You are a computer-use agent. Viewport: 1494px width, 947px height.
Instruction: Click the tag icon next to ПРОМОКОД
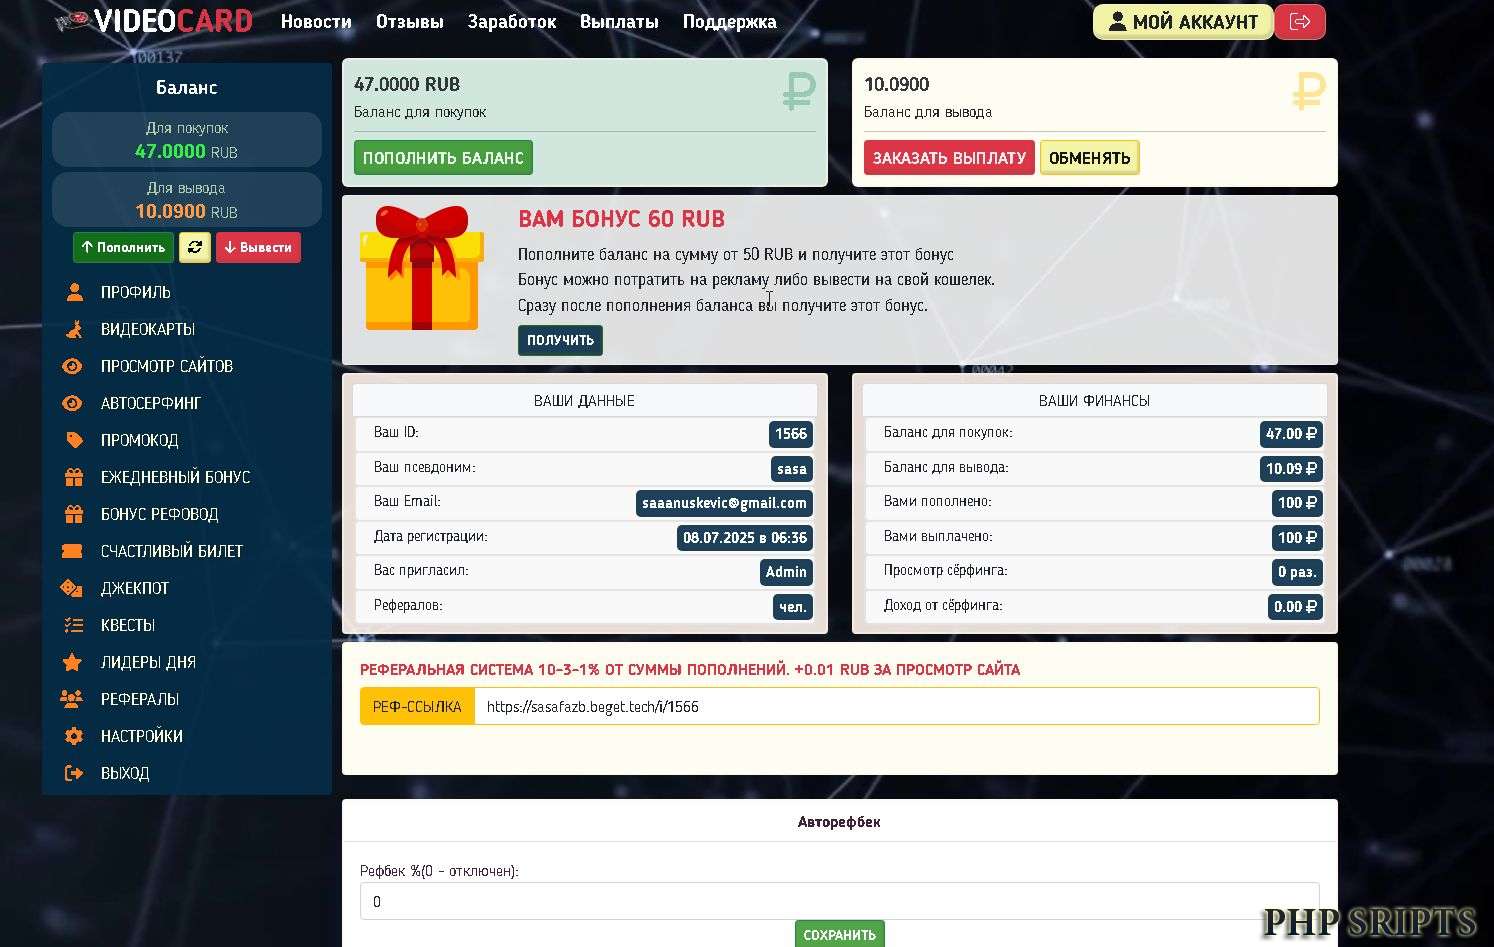tap(74, 440)
